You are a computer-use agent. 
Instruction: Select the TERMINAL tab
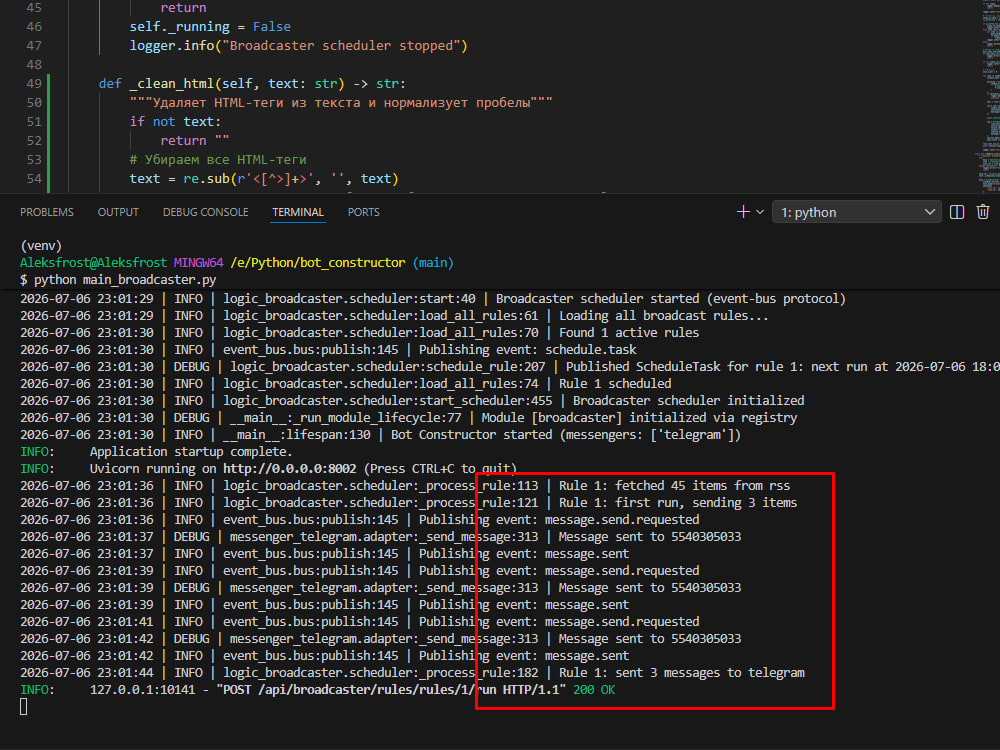[298, 212]
